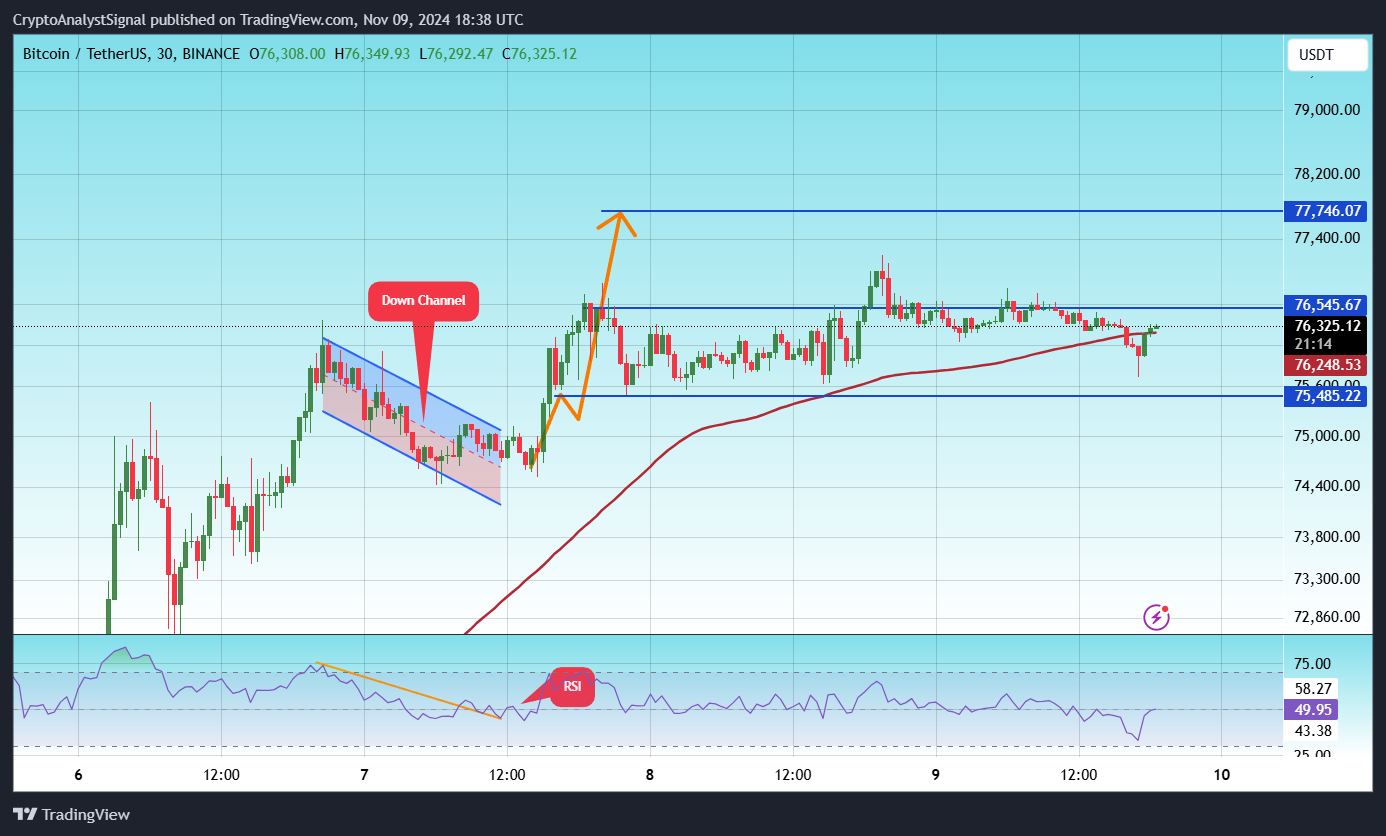The image size is (1386, 836).
Task: Click the high value H76,349.93
Action: click(372, 54)
